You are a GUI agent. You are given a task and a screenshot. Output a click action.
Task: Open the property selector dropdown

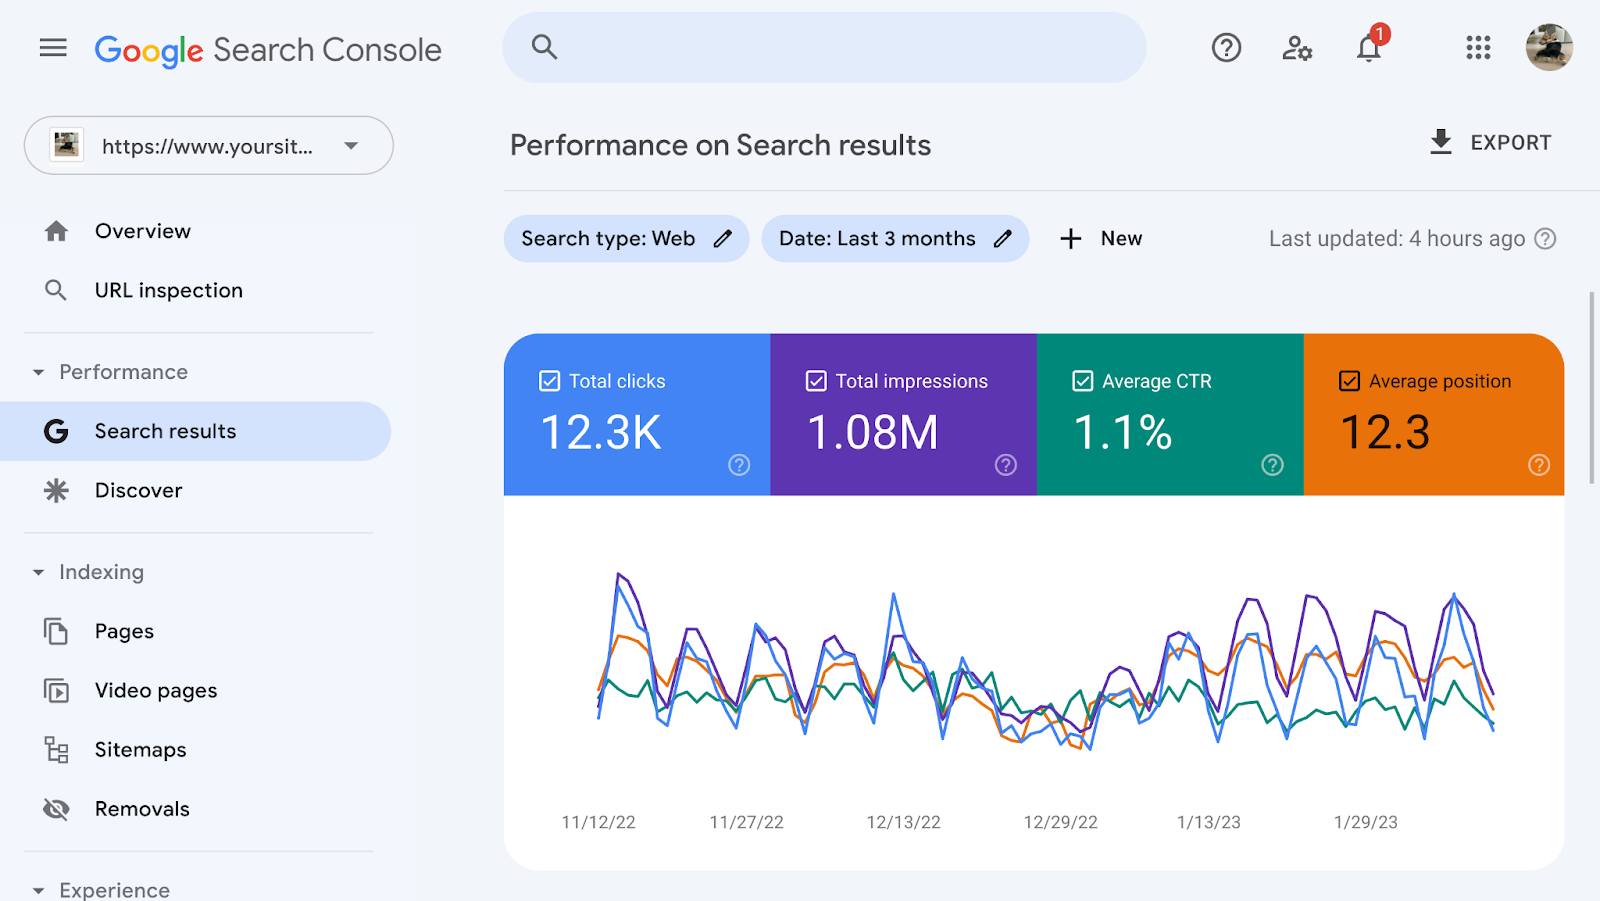(x=349, y=145)
